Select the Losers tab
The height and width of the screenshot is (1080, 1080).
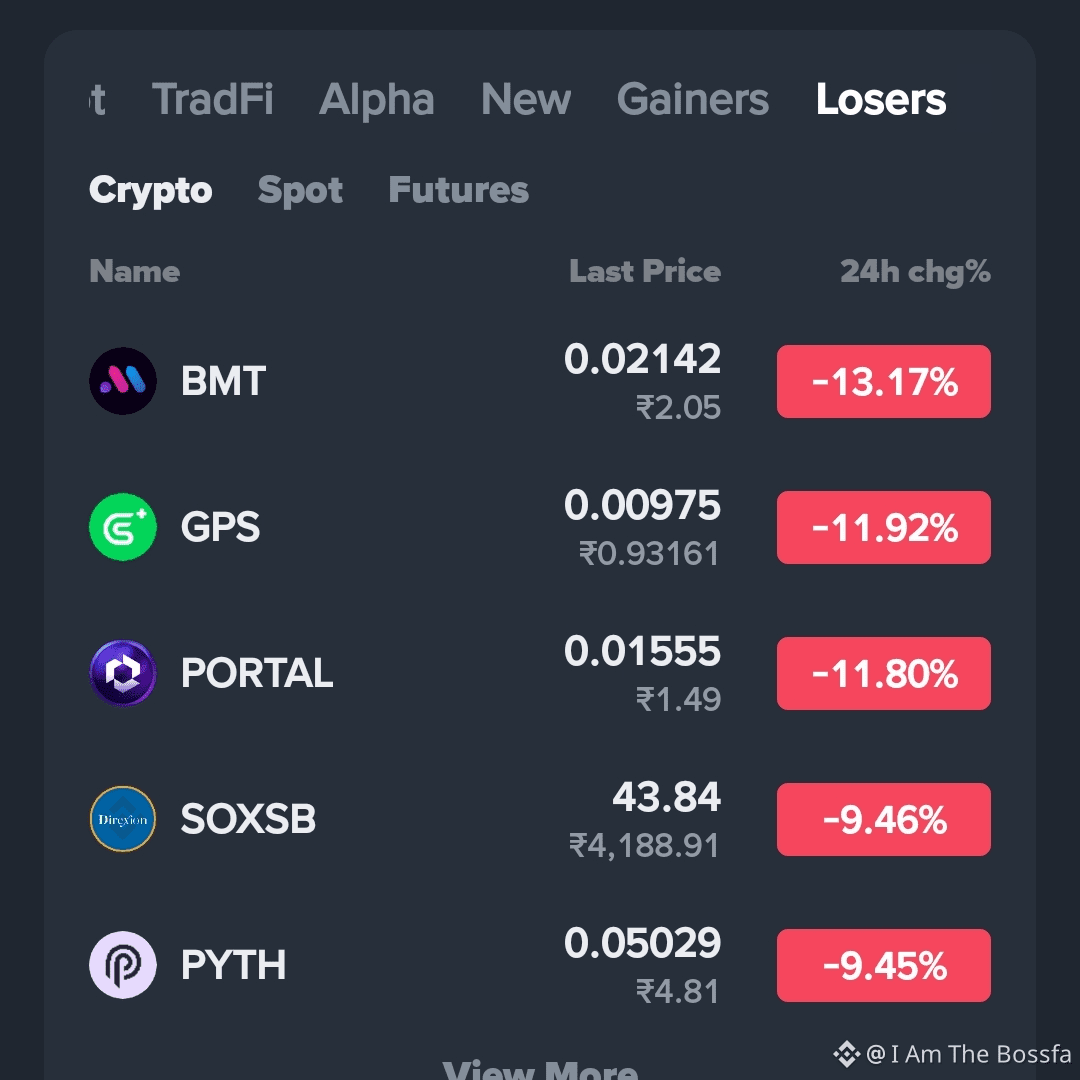tap(881, 99)
